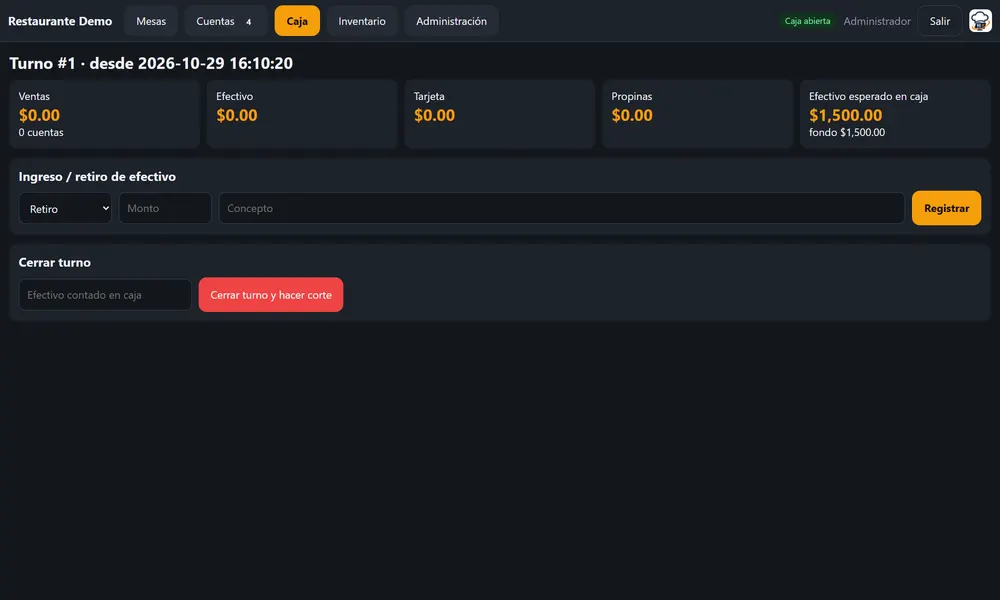The height and width of the screenshot is (600, 1000).
Task: Focus the Monto input field
Action: (165, 208)
